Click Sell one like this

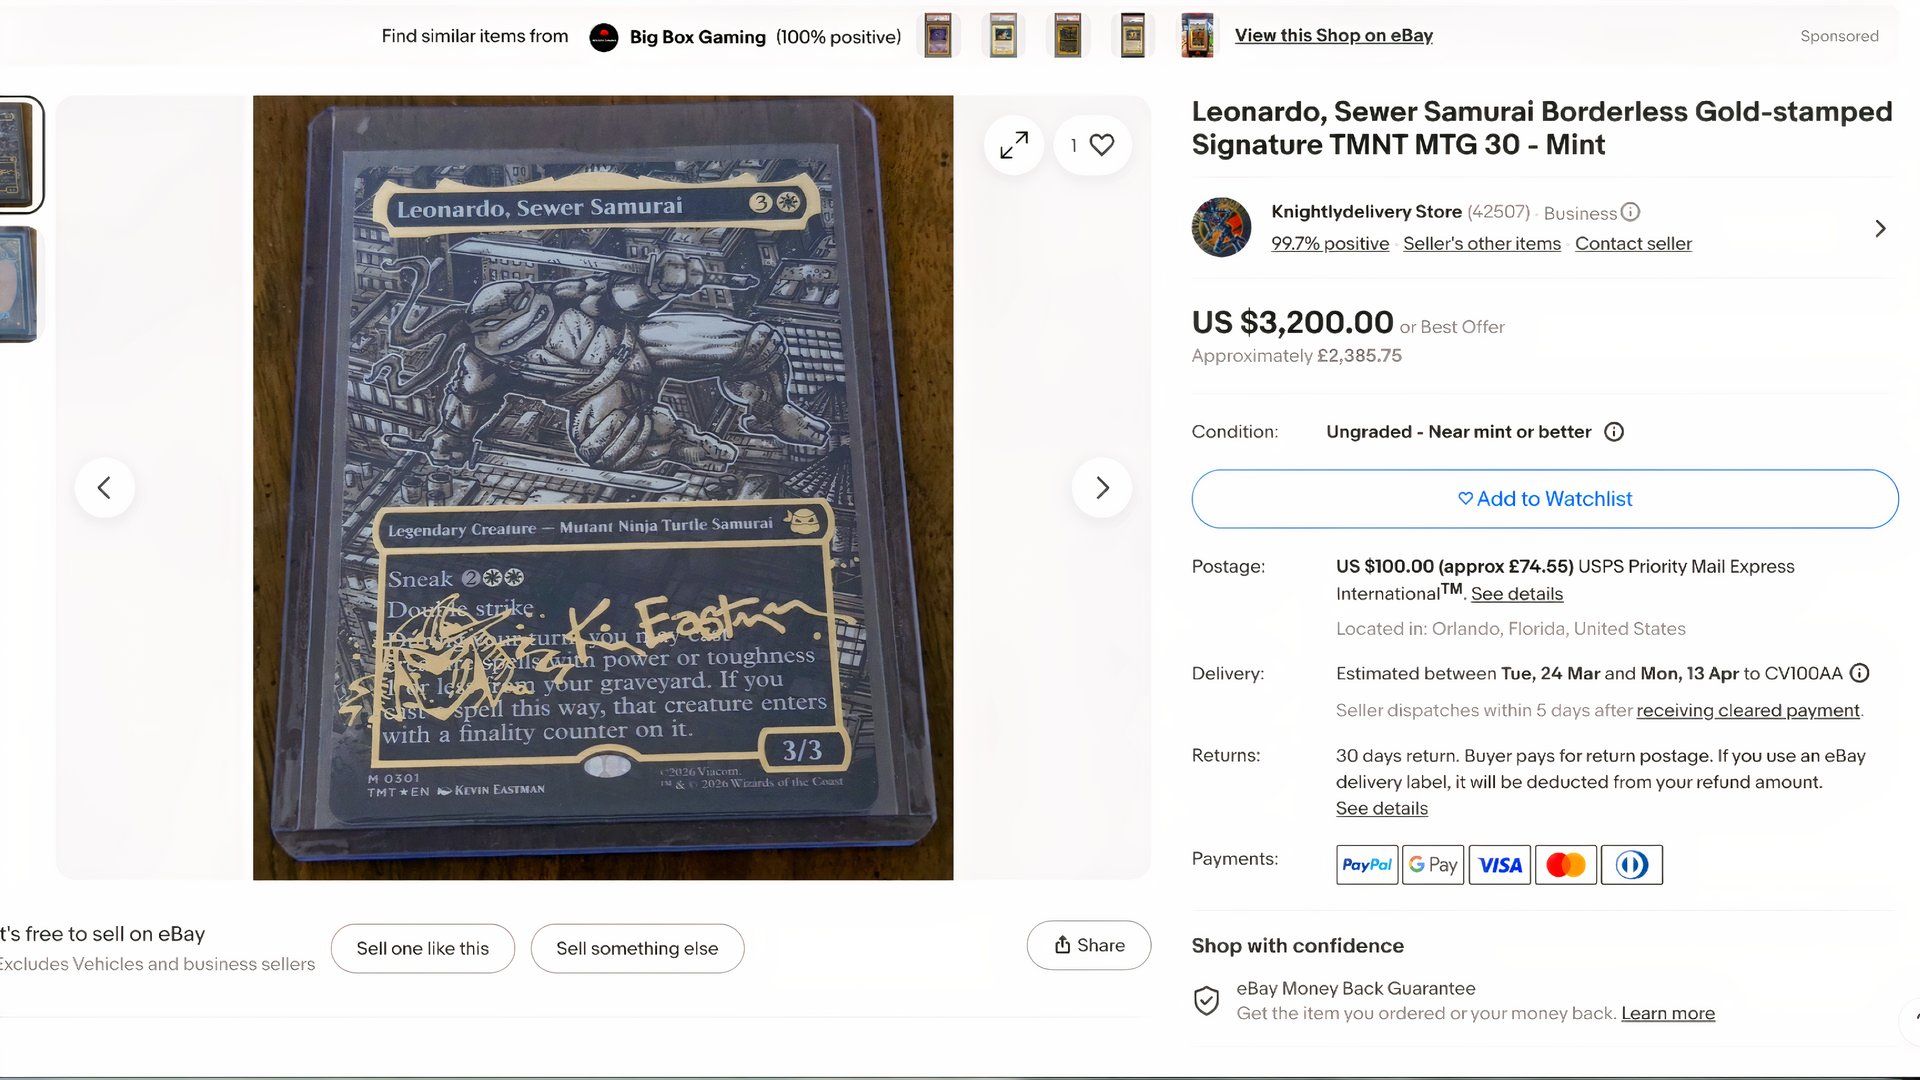pos(422,948)
